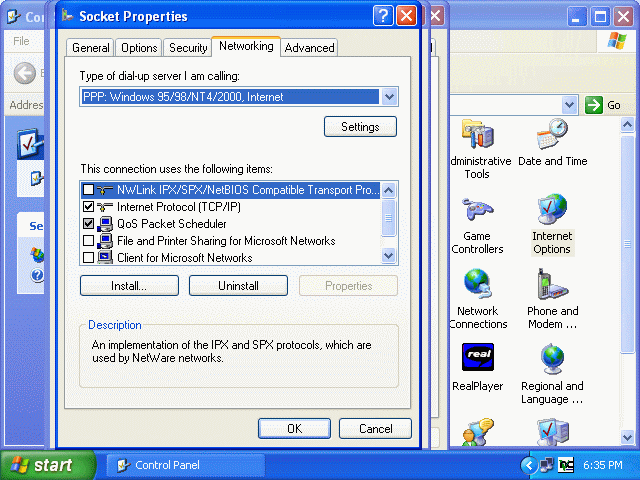Switch to the Advanced tab
Screen dimensions: 640x480
coord(309,48)
